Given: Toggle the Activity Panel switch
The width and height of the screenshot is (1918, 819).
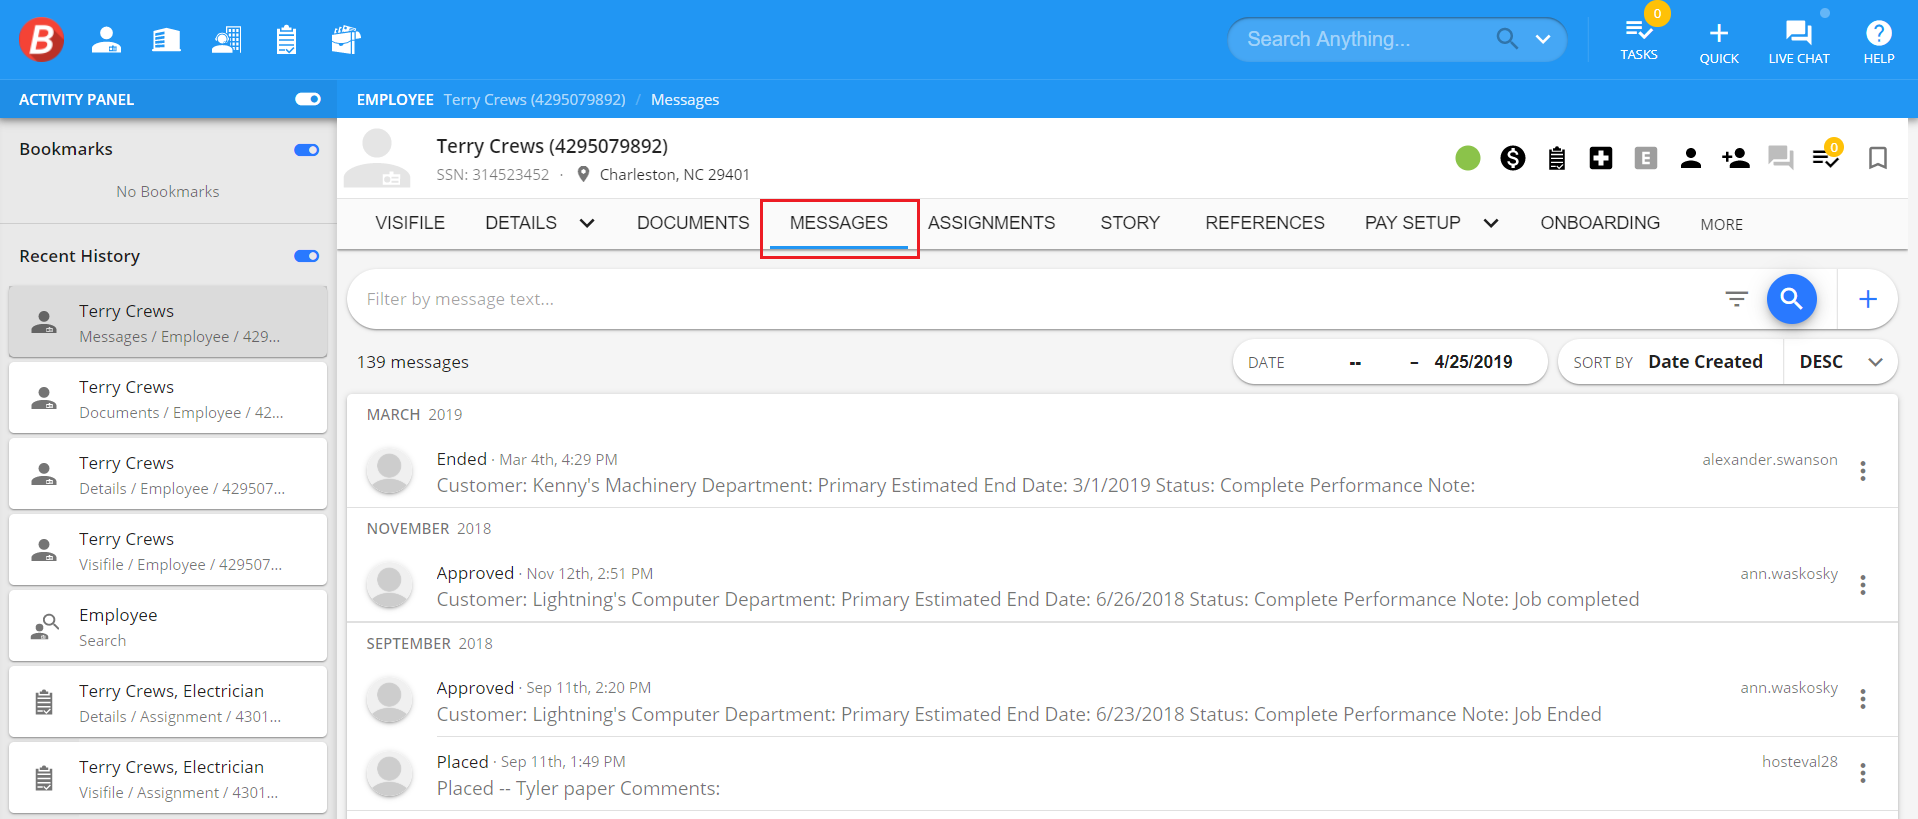Looking at the screenshot, I should 308,99.
